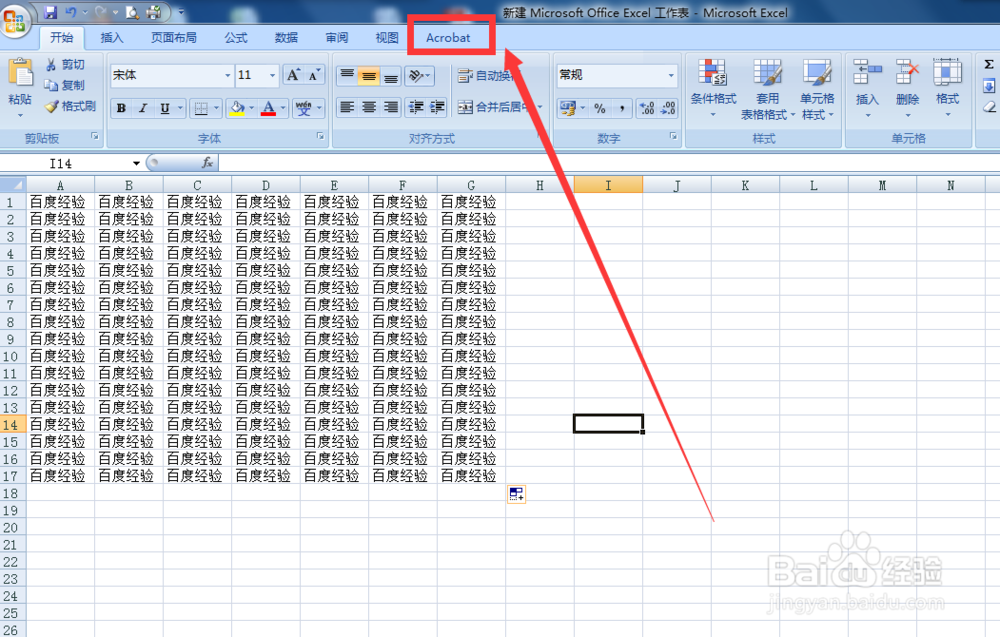Open the Name Box dropdown arrow
Viewport: 1000px width, 637px height.
136,164
